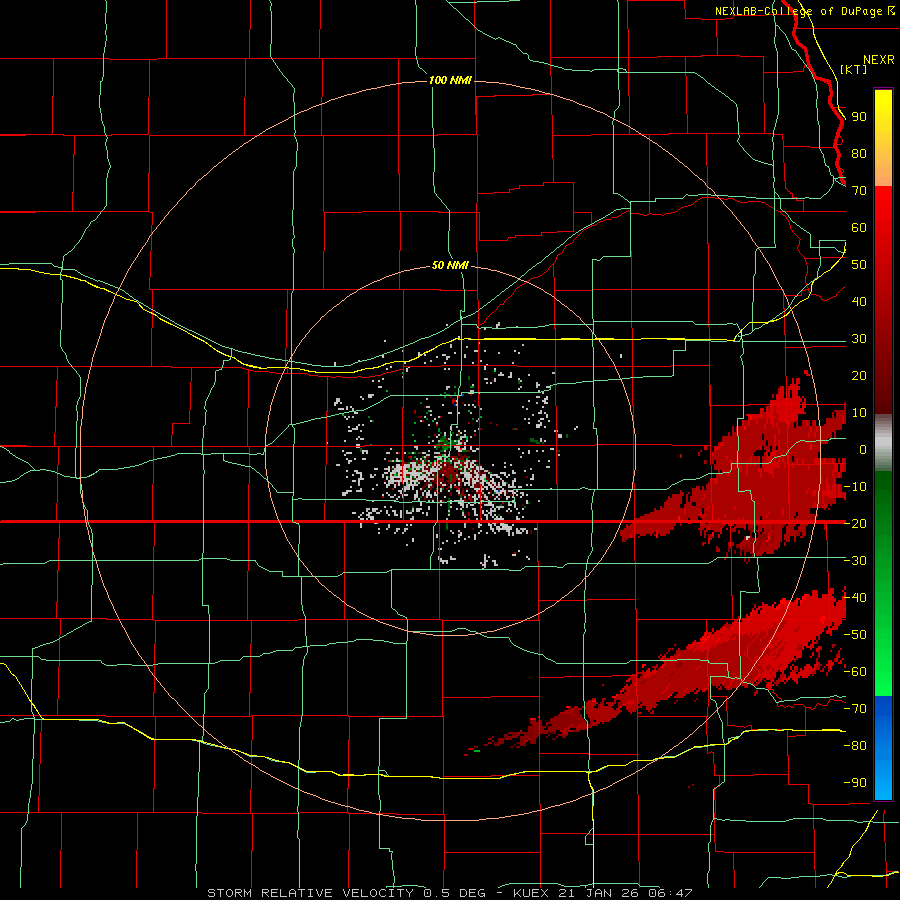Viewport: 900px width, 900px height.
Task: Click the NEXR label above the color scale
Action: pyautogui.click(x=879, y=60)
